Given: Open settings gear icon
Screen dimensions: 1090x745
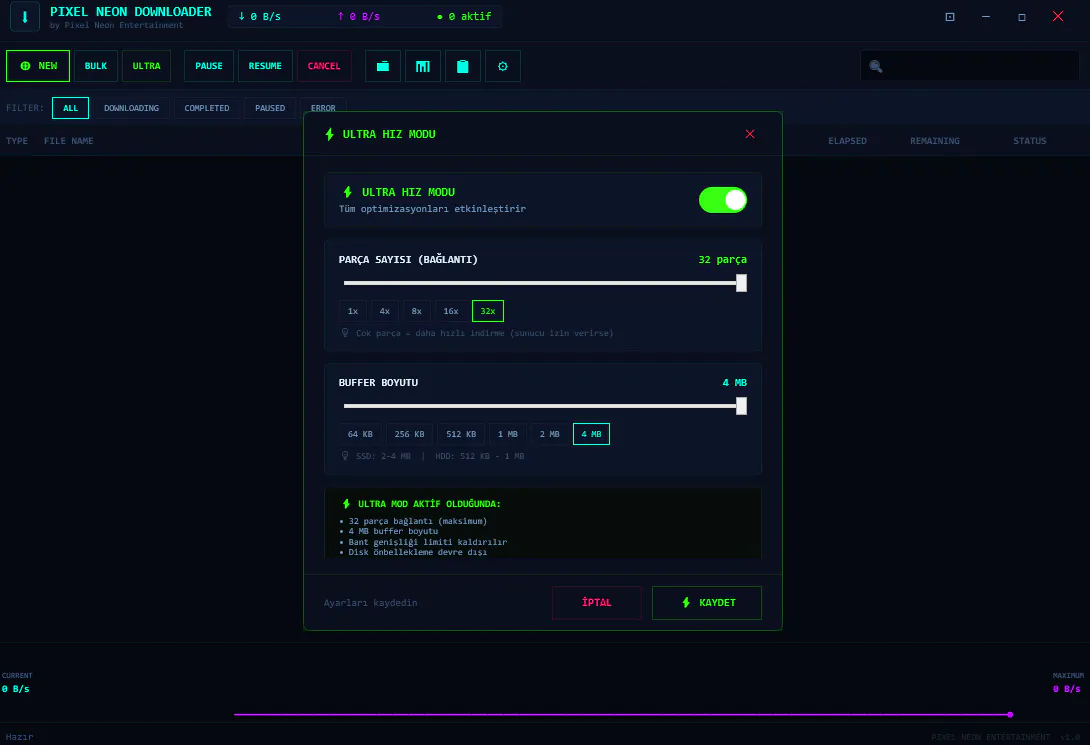Looking at the screenshot, I should pos(503,66).
